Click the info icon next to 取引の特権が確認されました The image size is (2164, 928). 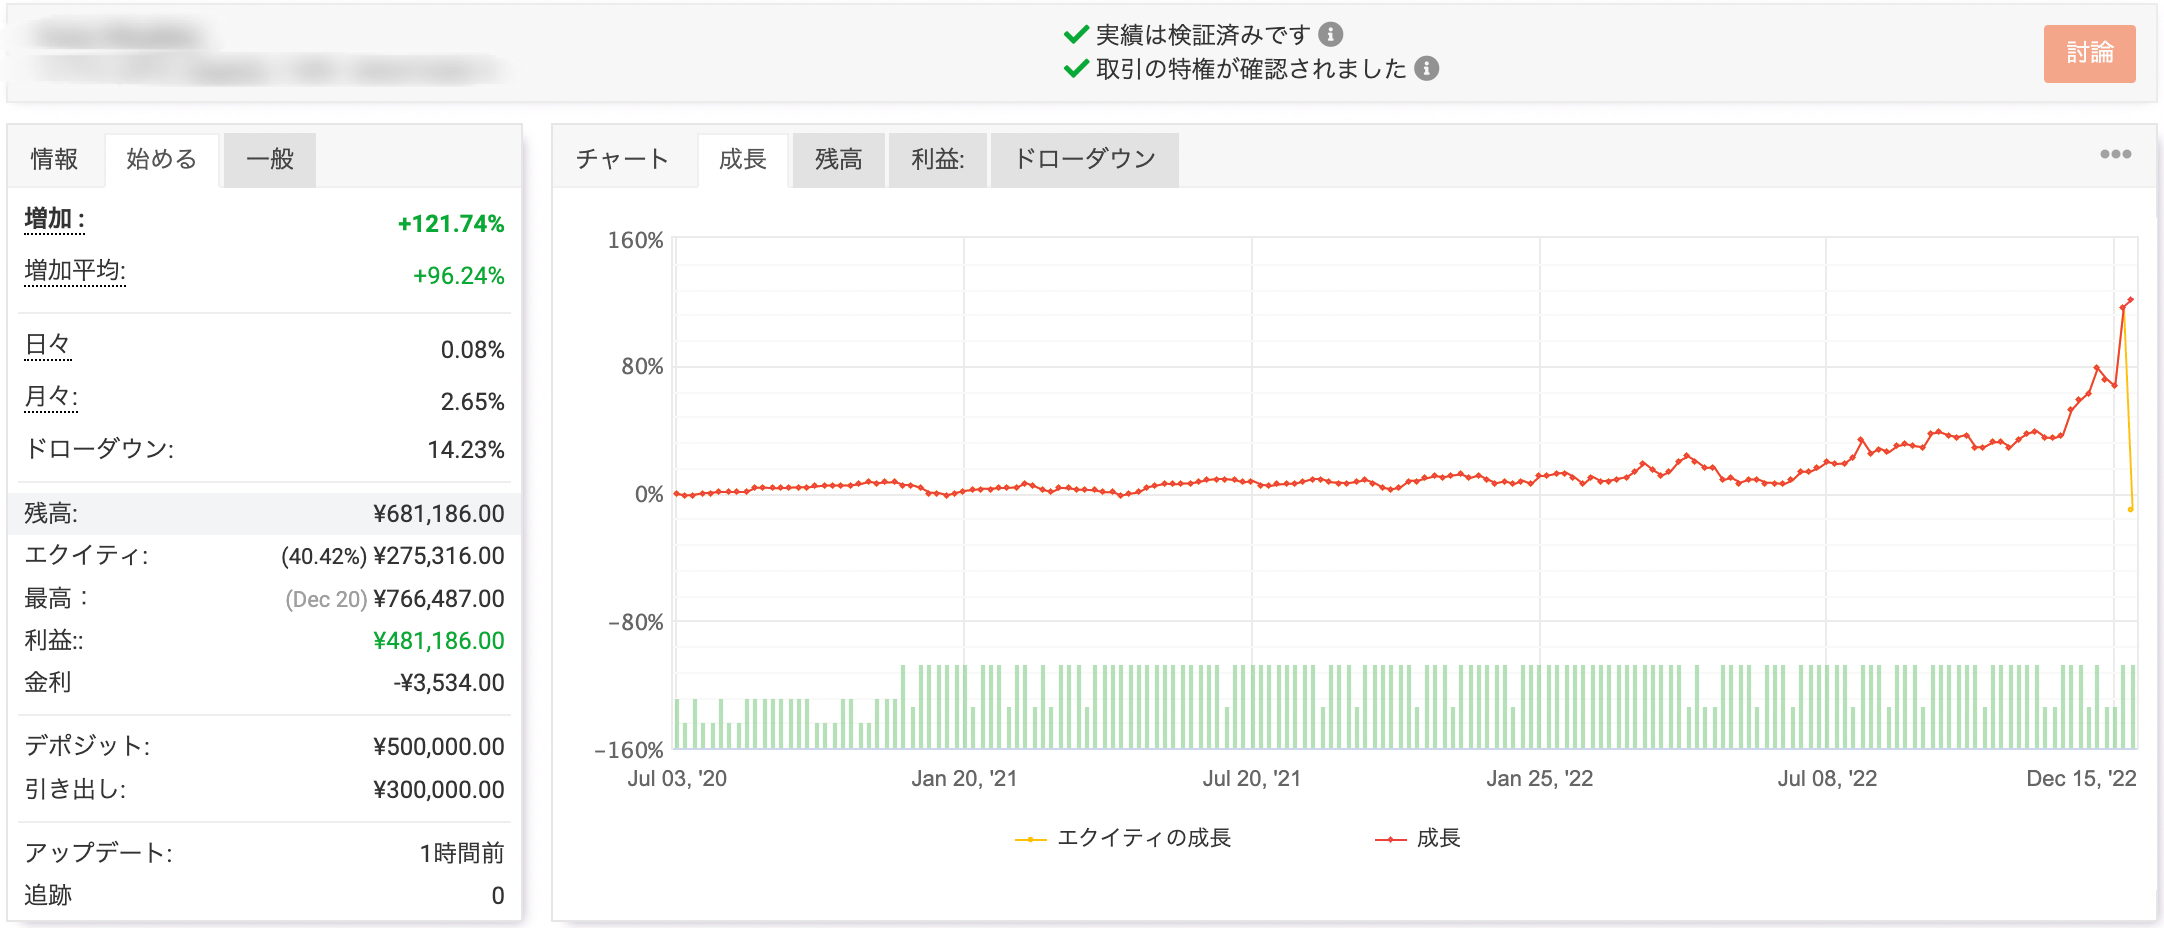(x=1427, y=69)
